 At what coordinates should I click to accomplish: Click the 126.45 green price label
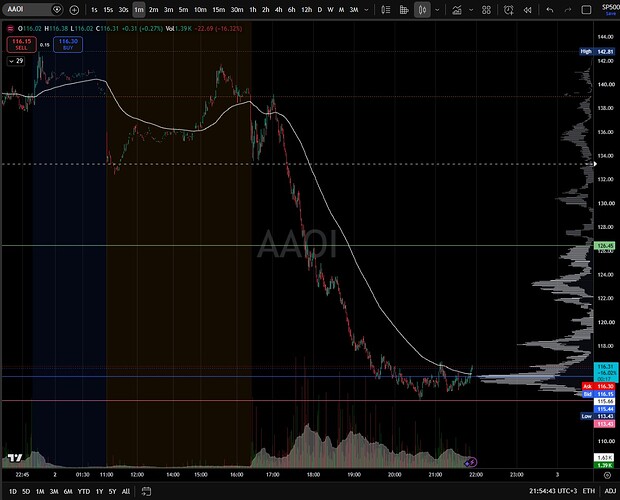point(605,246)
